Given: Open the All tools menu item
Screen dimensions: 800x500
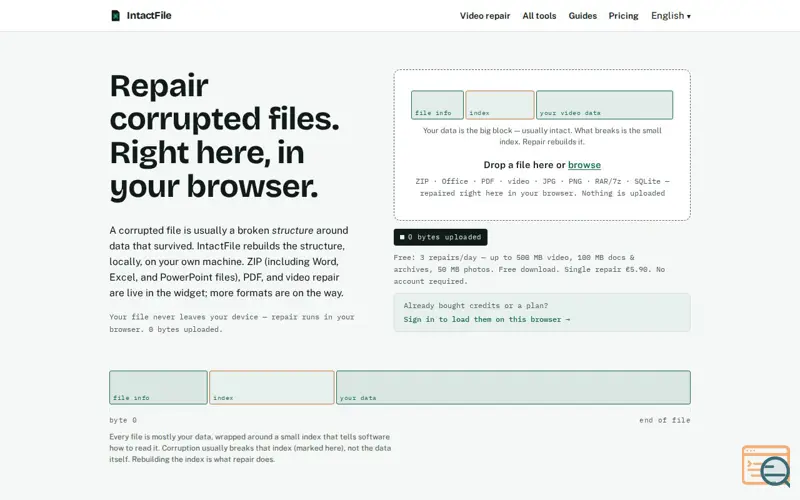Looking at the screenshot, I should 539,16.
